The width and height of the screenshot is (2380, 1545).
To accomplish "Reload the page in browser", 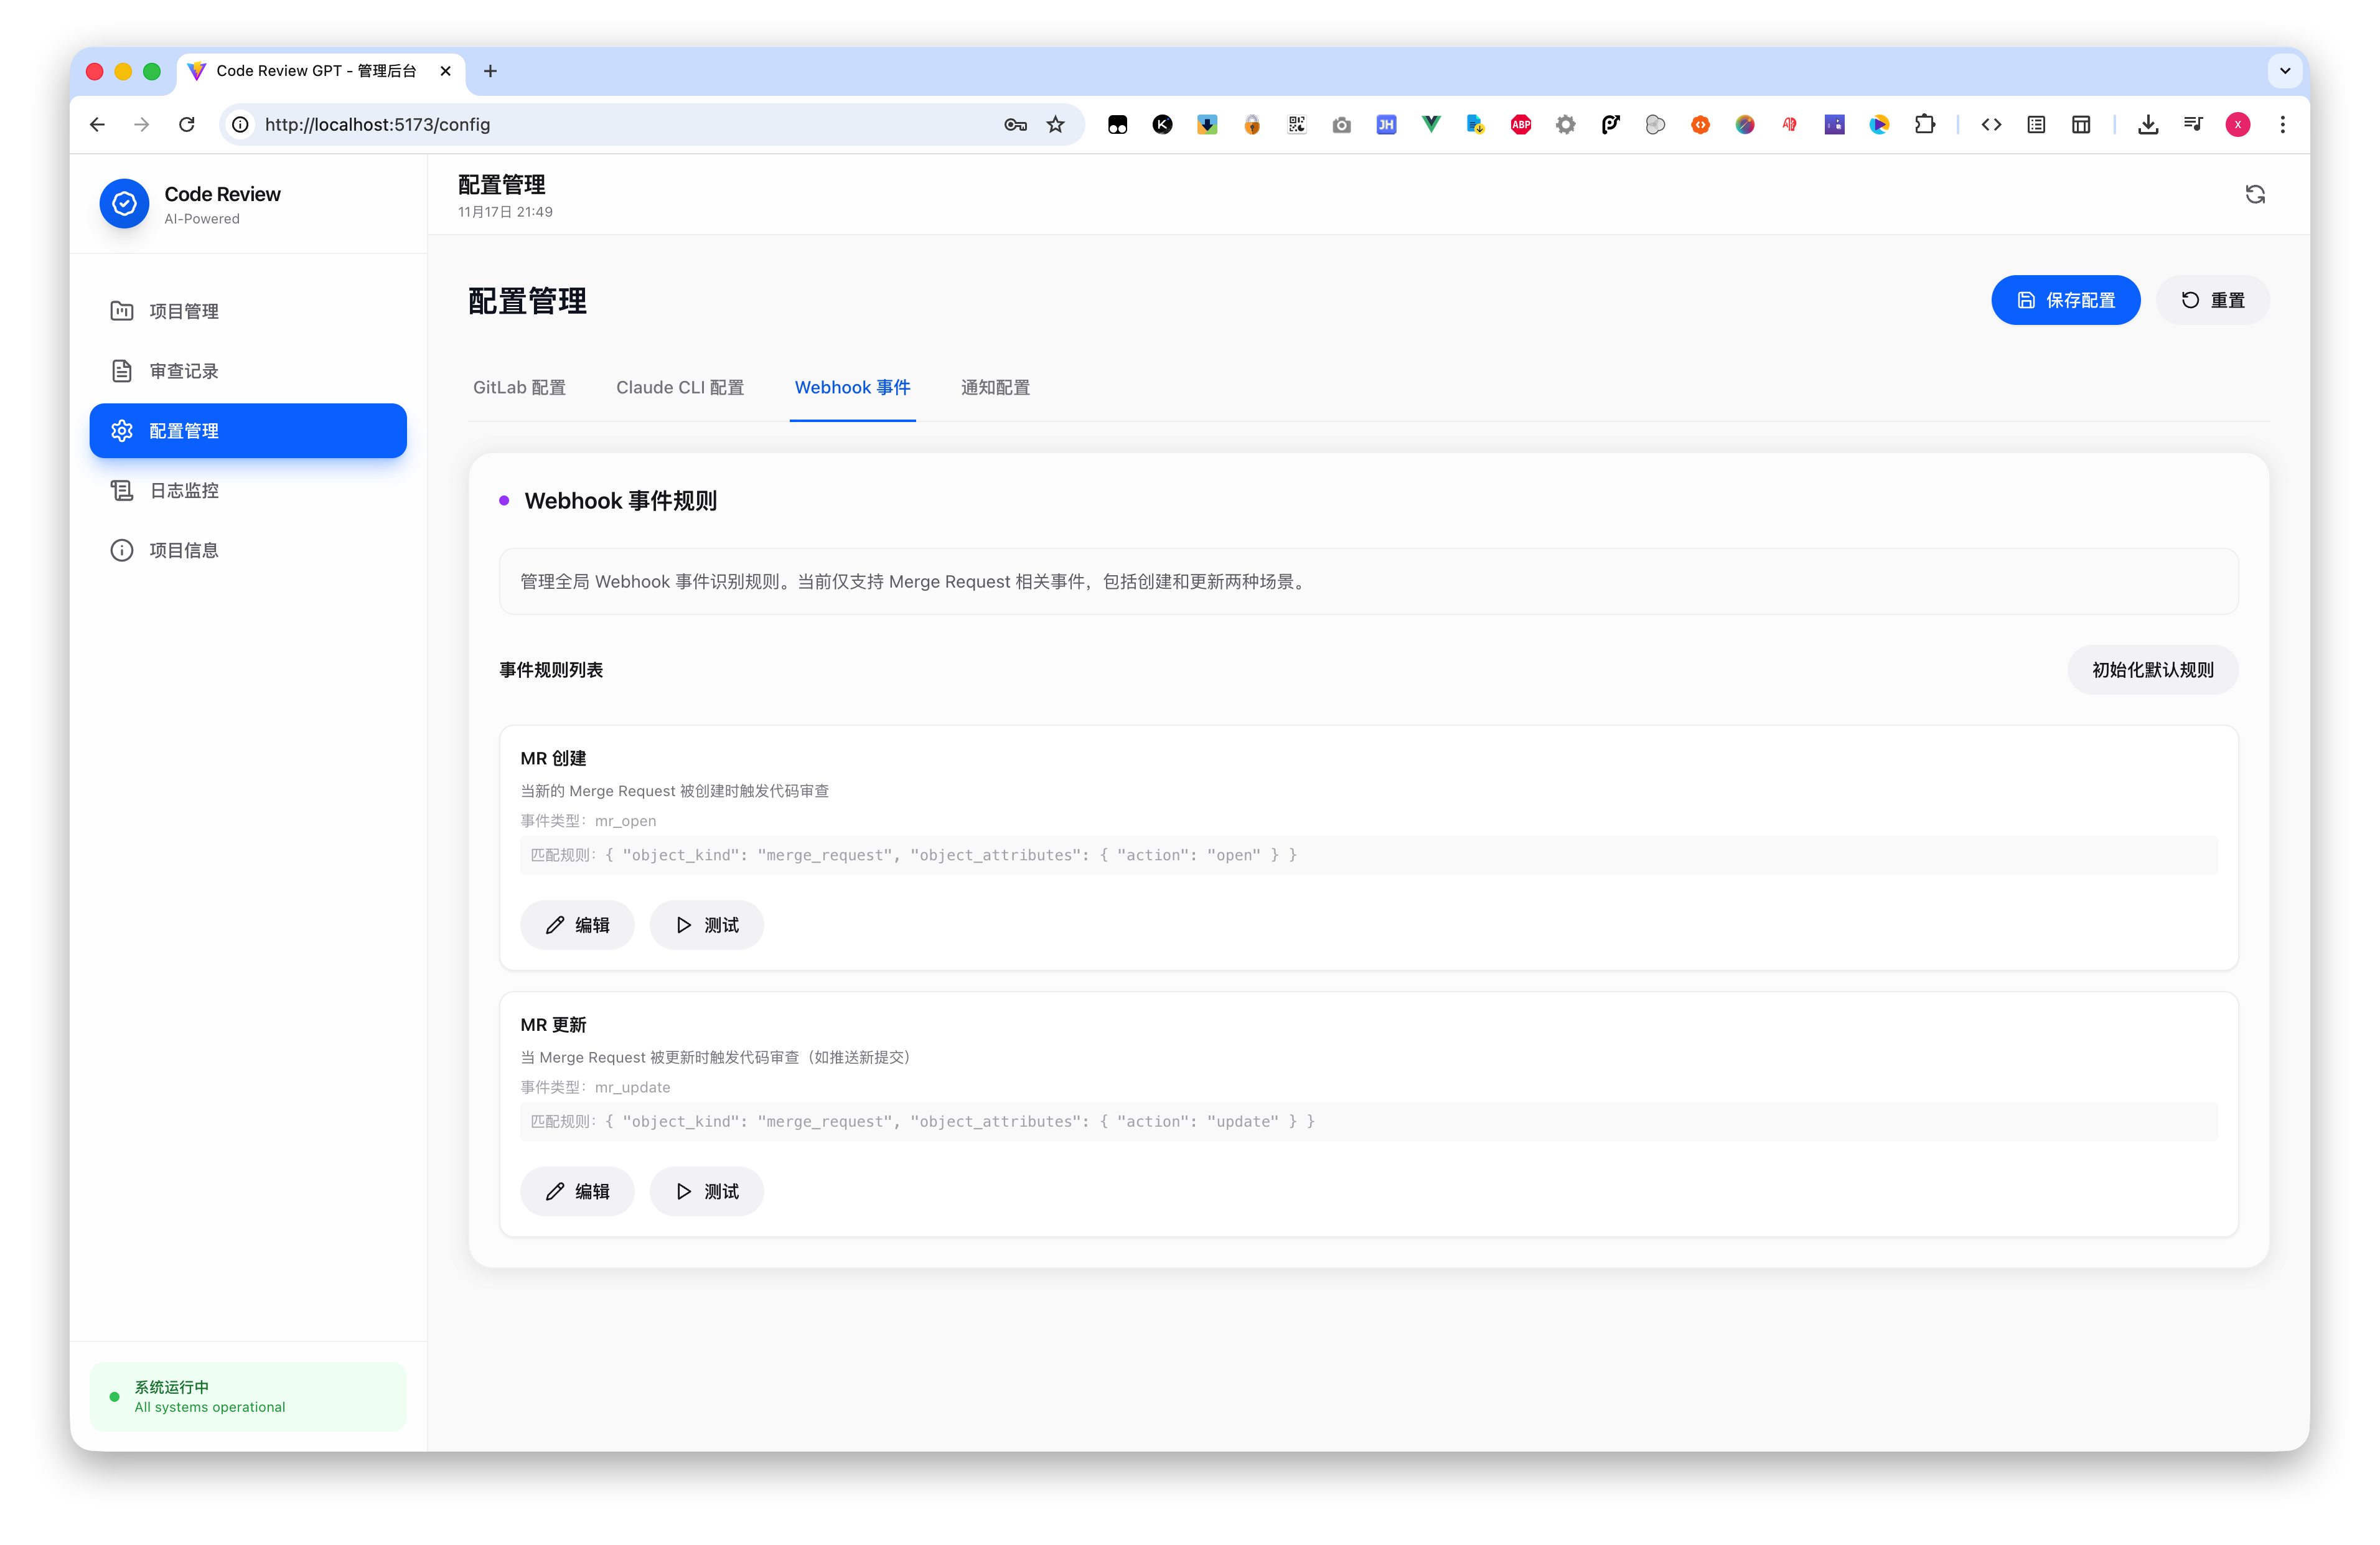I will click(x=186, y=124).
